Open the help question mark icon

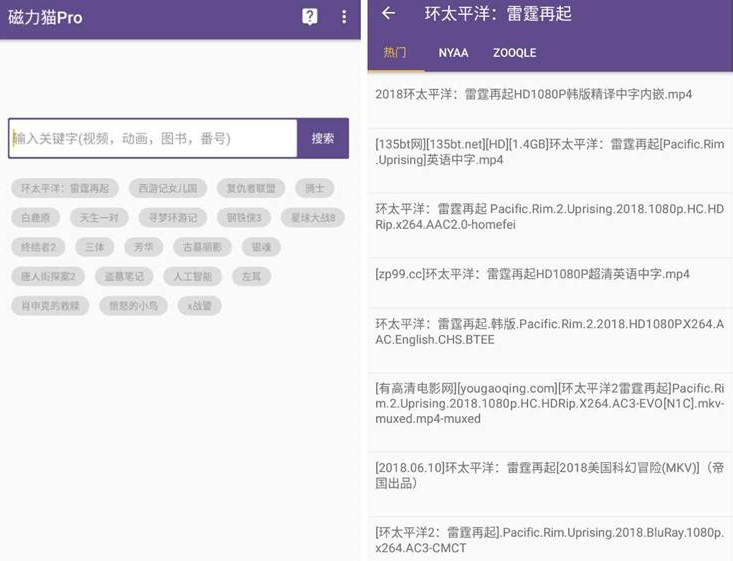[x=309, y=17]
